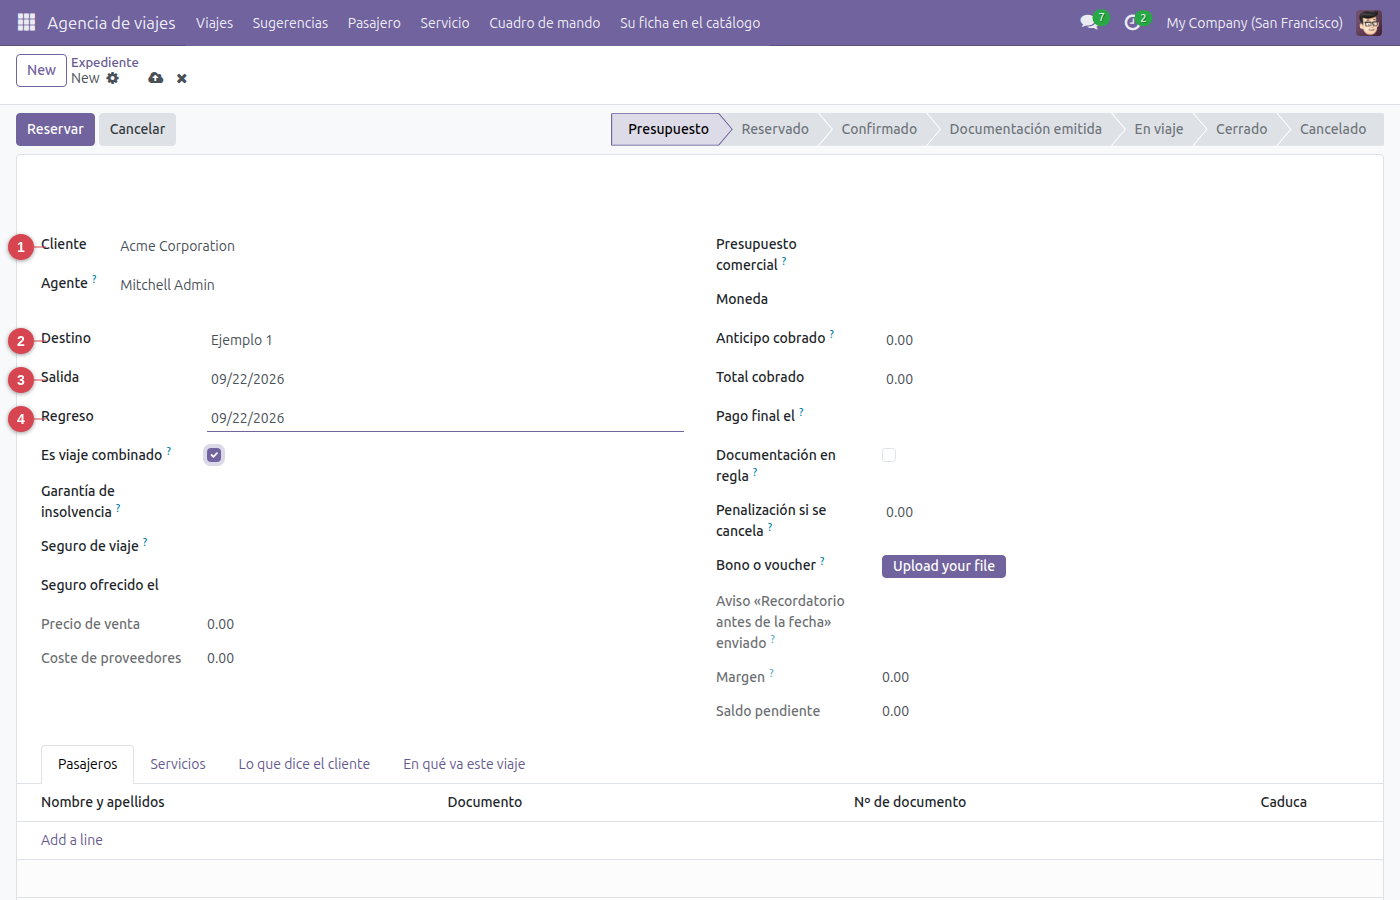Switch to the Servicios tab
The height and width of the screenshot is (900, 1400).
[x=178, y=764]
